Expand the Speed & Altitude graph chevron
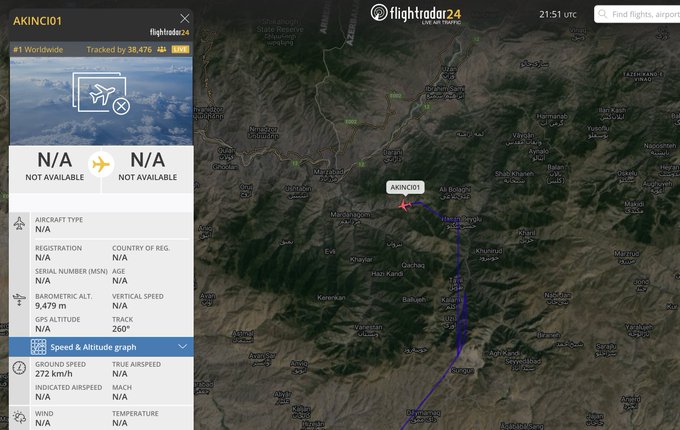 (183, 346)
